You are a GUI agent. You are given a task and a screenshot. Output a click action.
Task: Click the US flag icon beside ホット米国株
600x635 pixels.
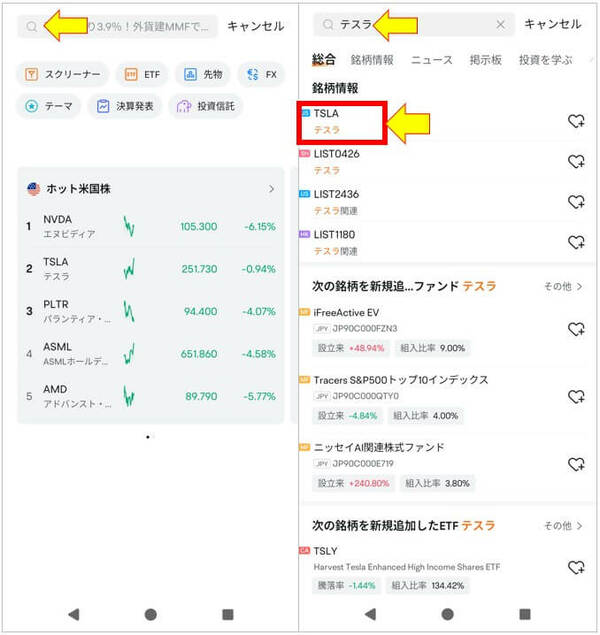34,189
